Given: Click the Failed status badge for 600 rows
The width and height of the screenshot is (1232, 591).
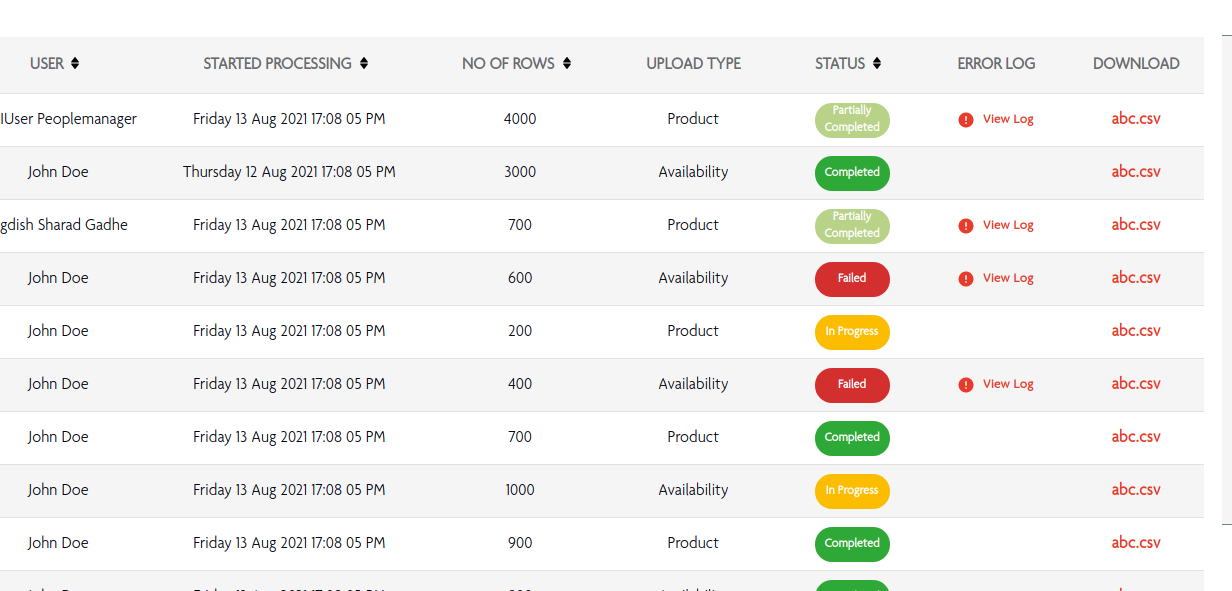Looking at the screenshot, I should pyautogui.click(x=852, y=278).
